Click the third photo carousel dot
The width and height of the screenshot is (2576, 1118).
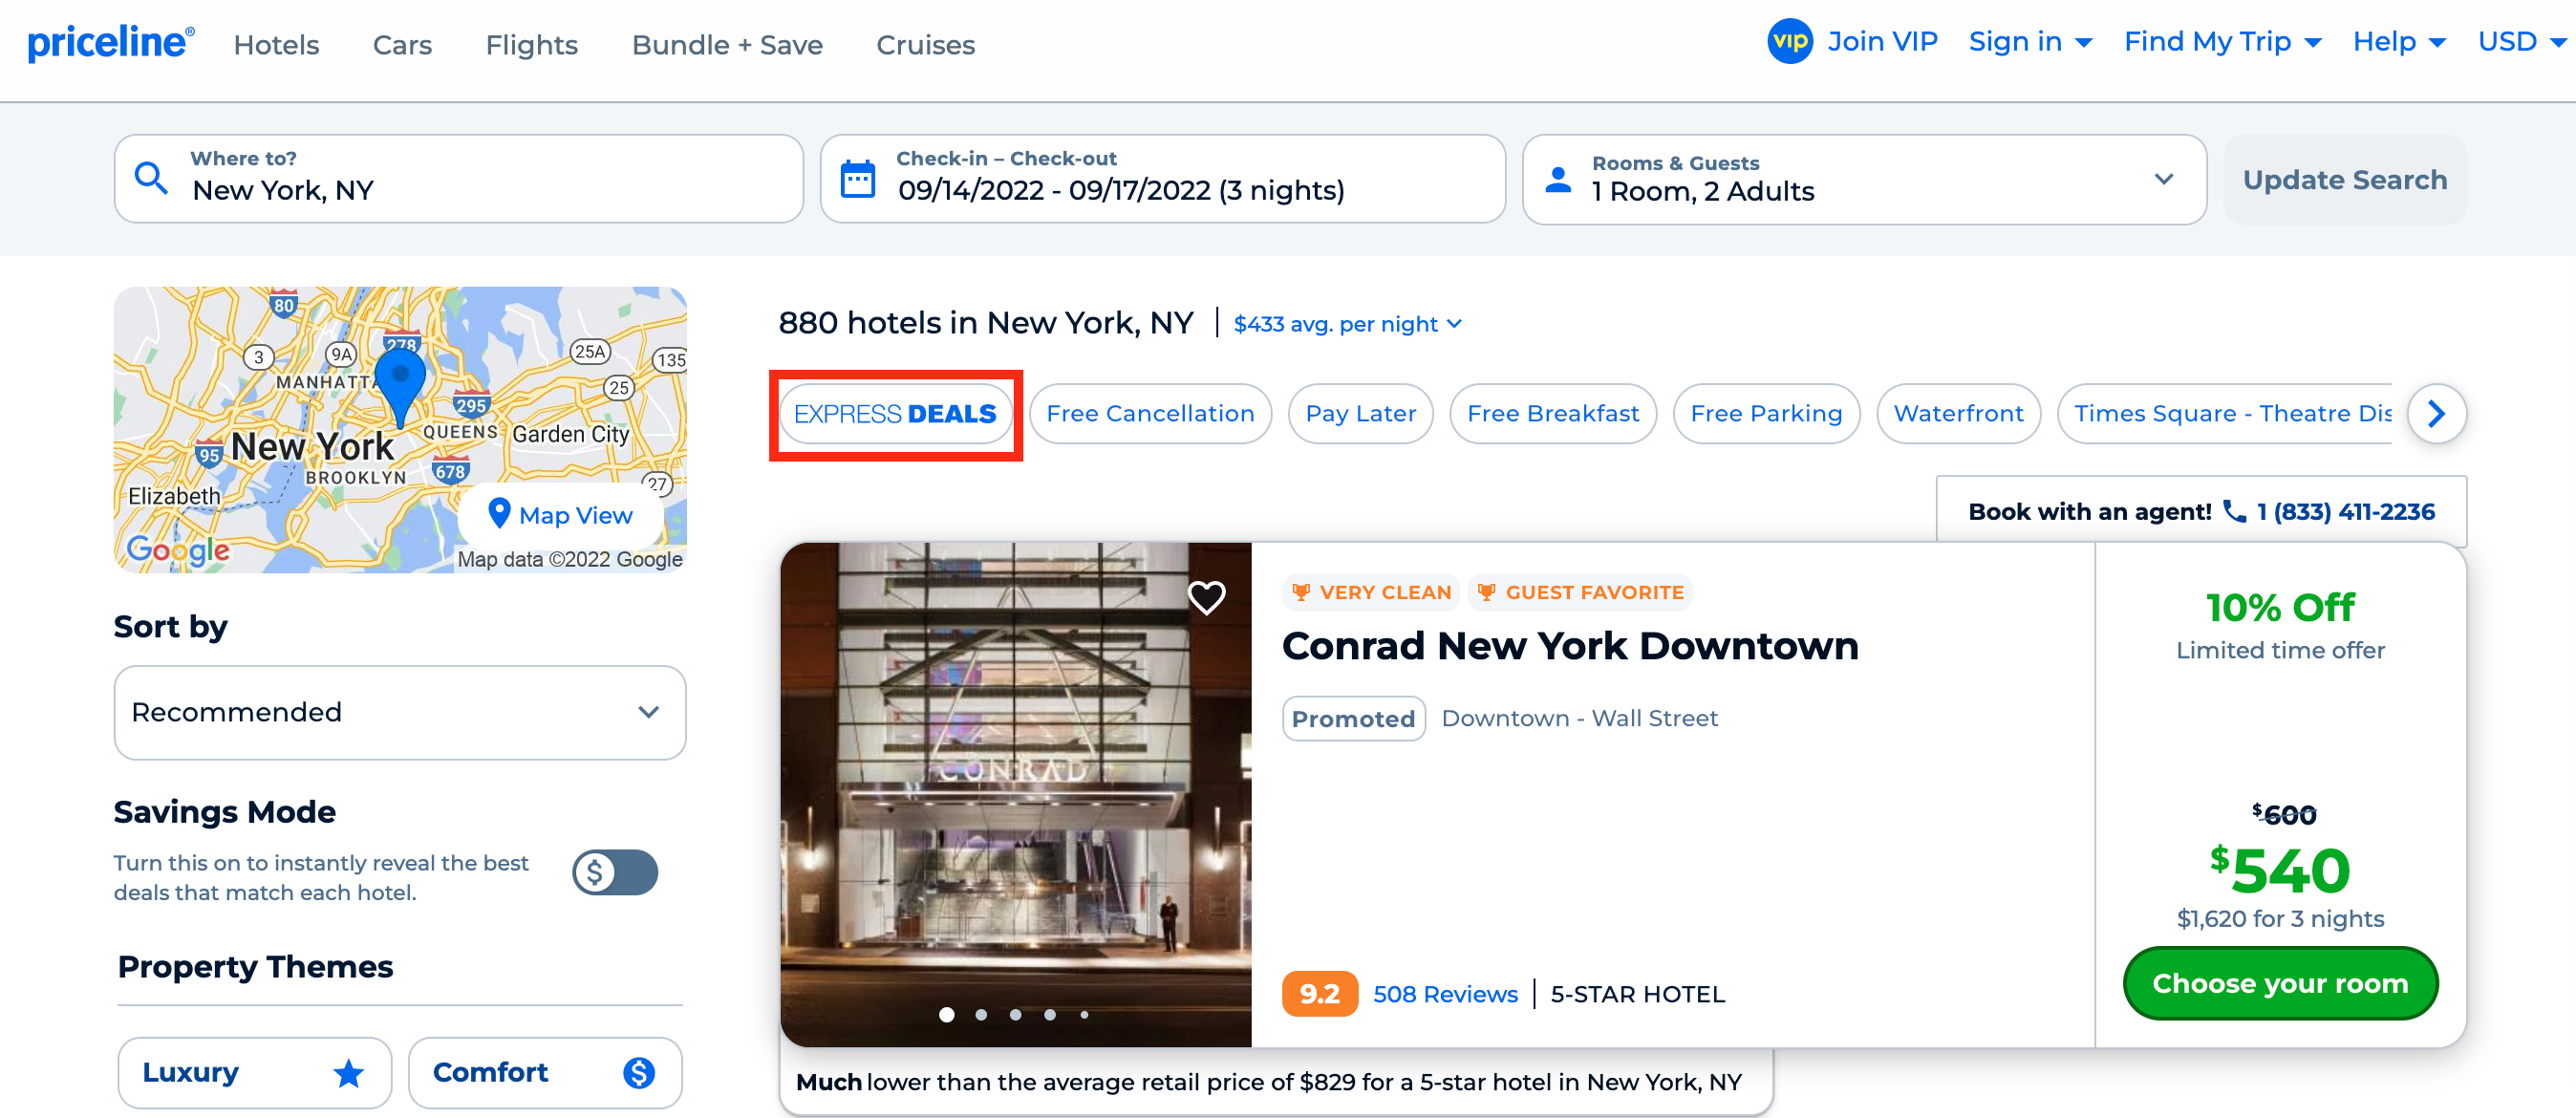coord(1015,1014)
